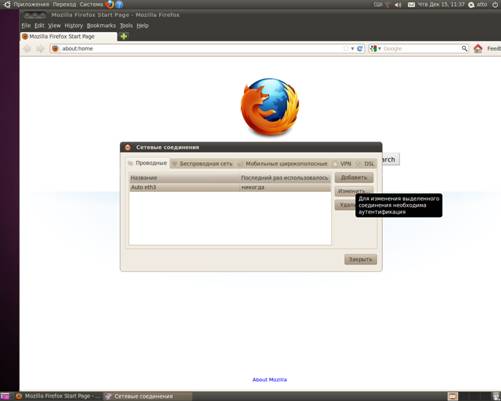The height and width of the screenshot is (401, 501).
Task: Click the show desktop icon in bottom panel
Action: click(x=5, y=396)
